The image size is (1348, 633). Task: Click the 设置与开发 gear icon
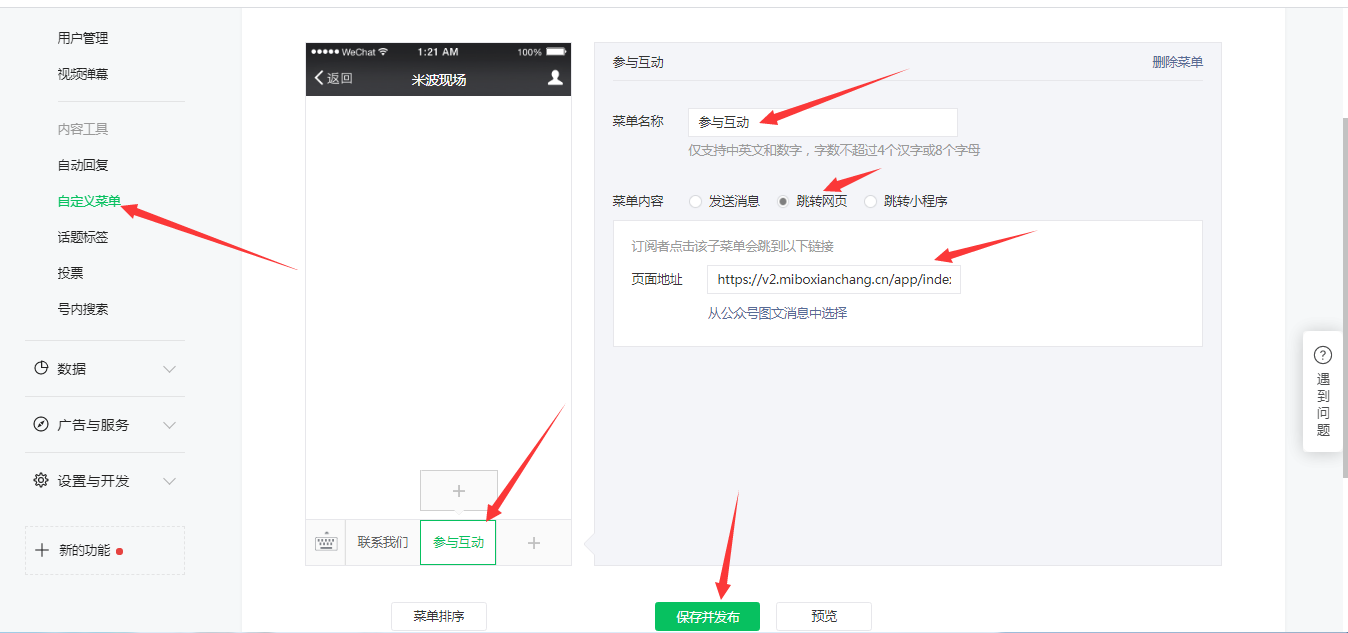[x=41, y=481]
